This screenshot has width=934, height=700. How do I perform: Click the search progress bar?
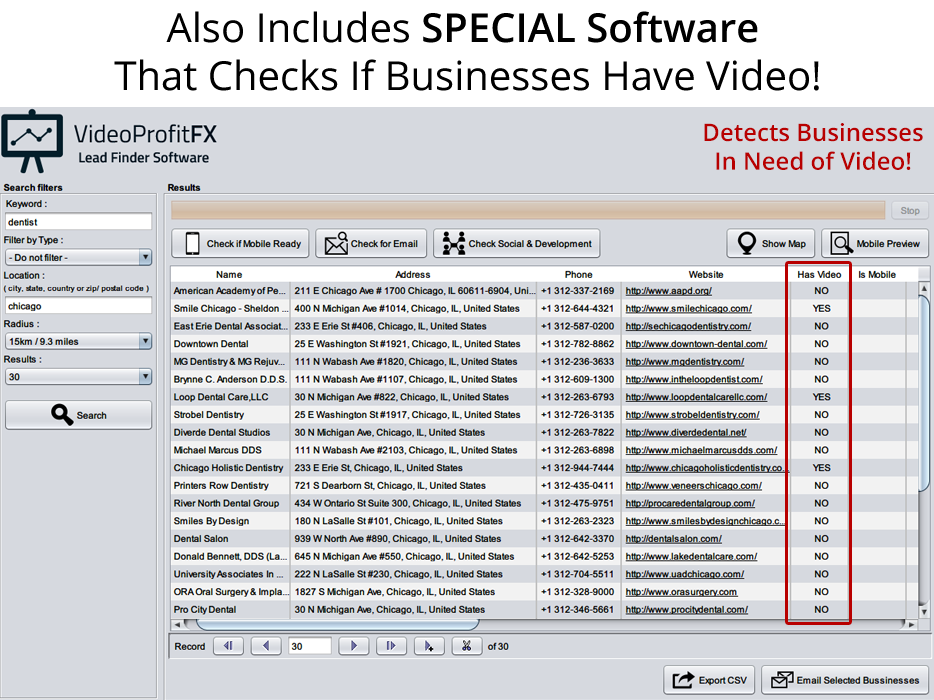coord(528,210)
